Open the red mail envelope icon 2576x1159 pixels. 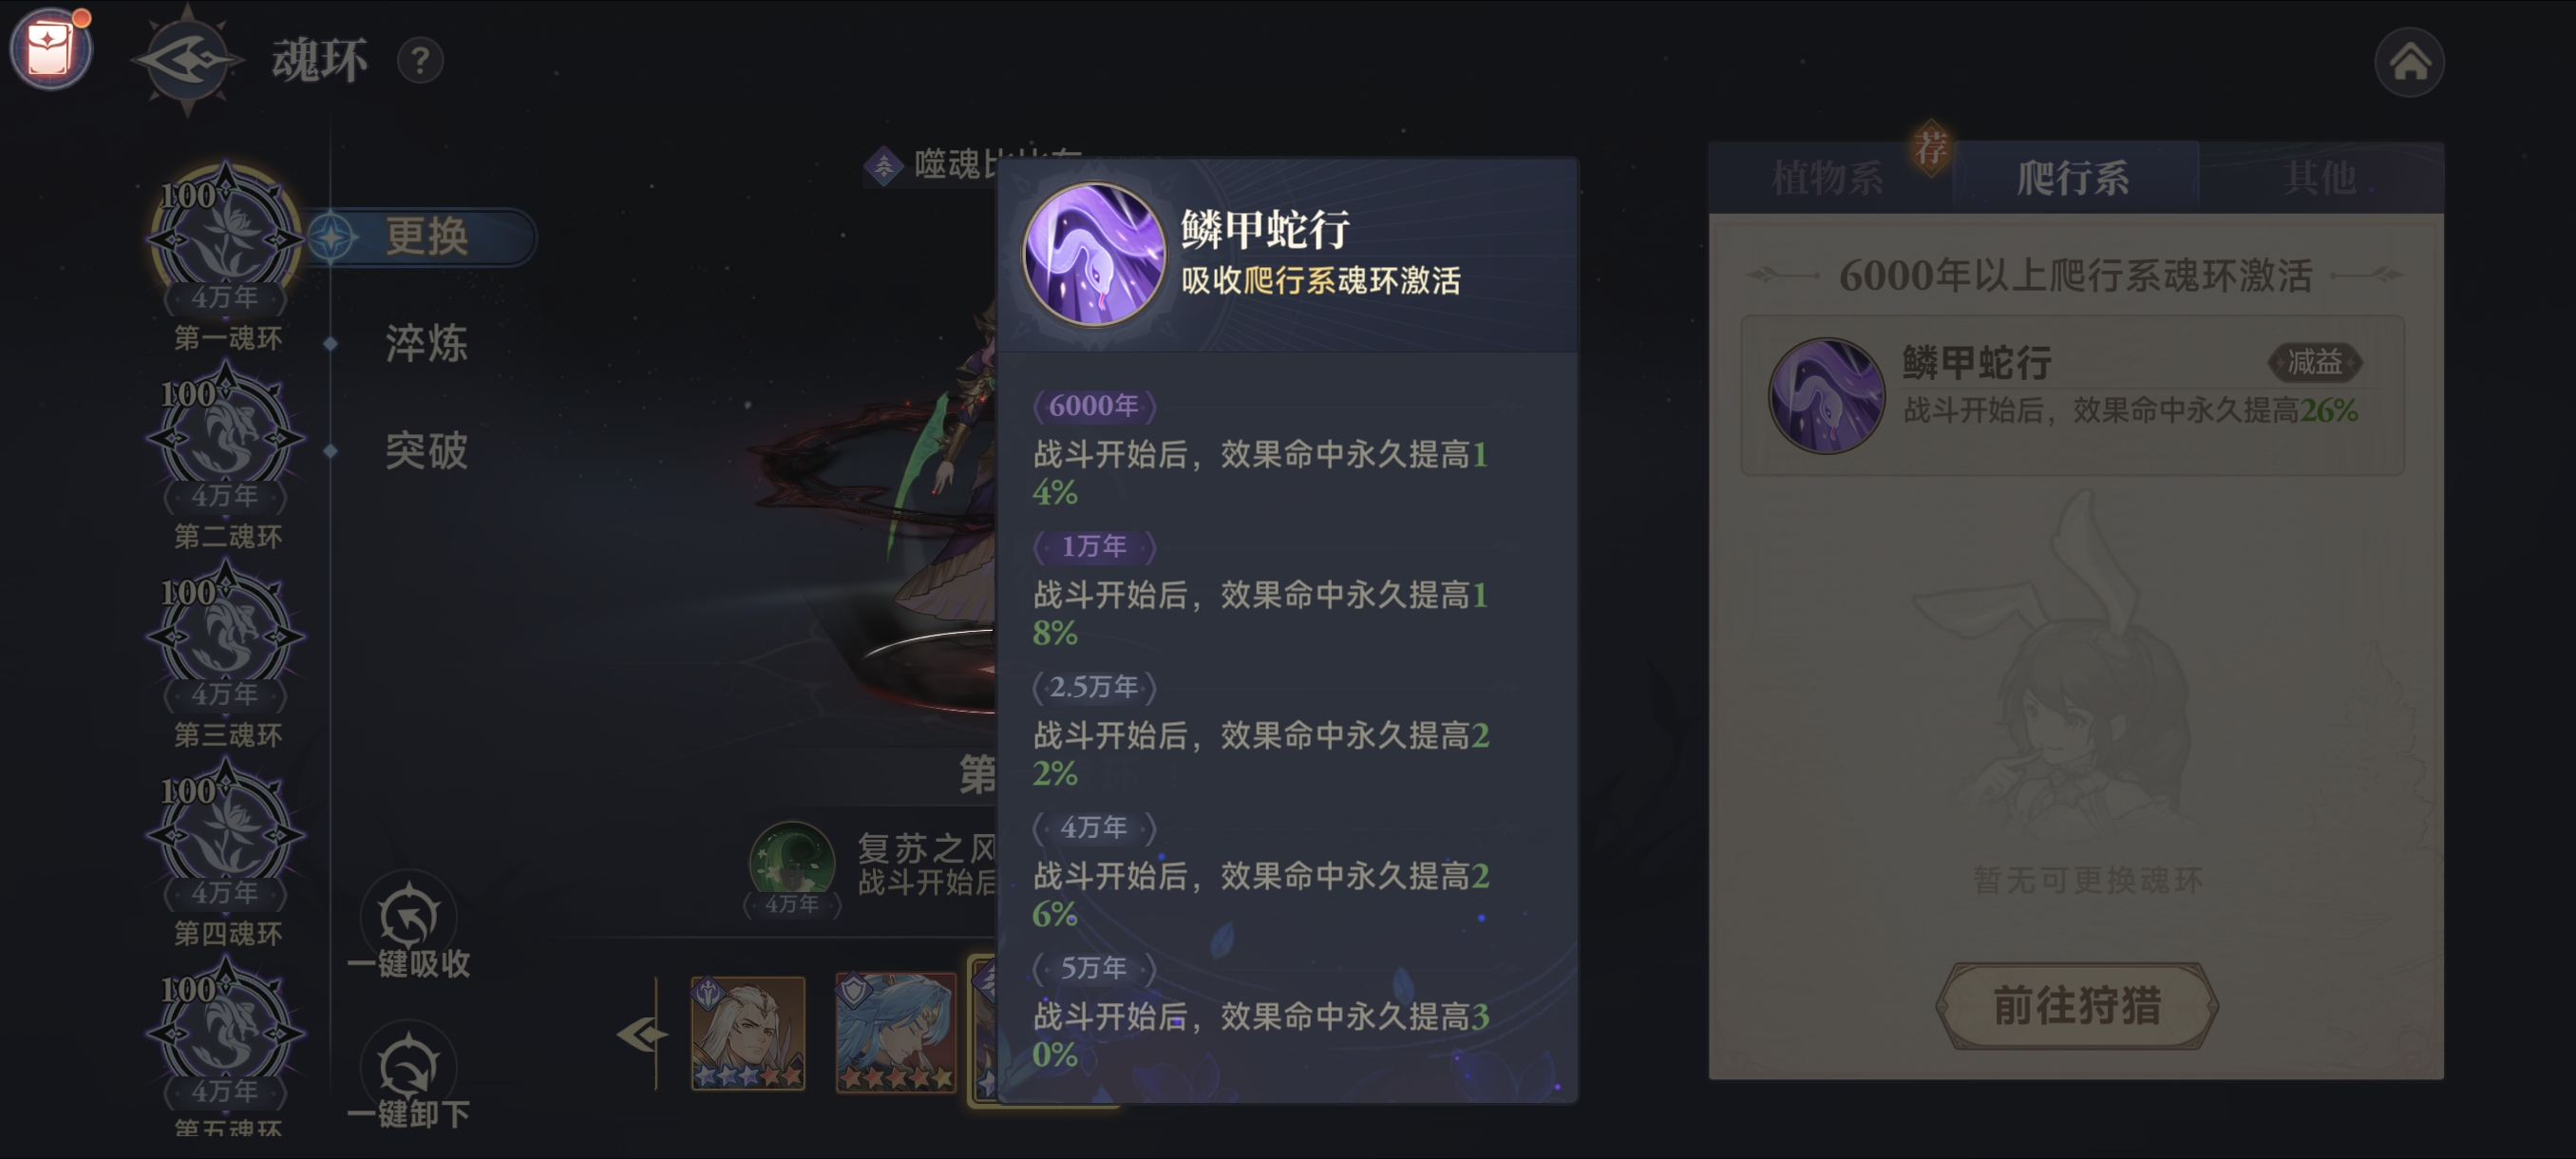point(50,49)
